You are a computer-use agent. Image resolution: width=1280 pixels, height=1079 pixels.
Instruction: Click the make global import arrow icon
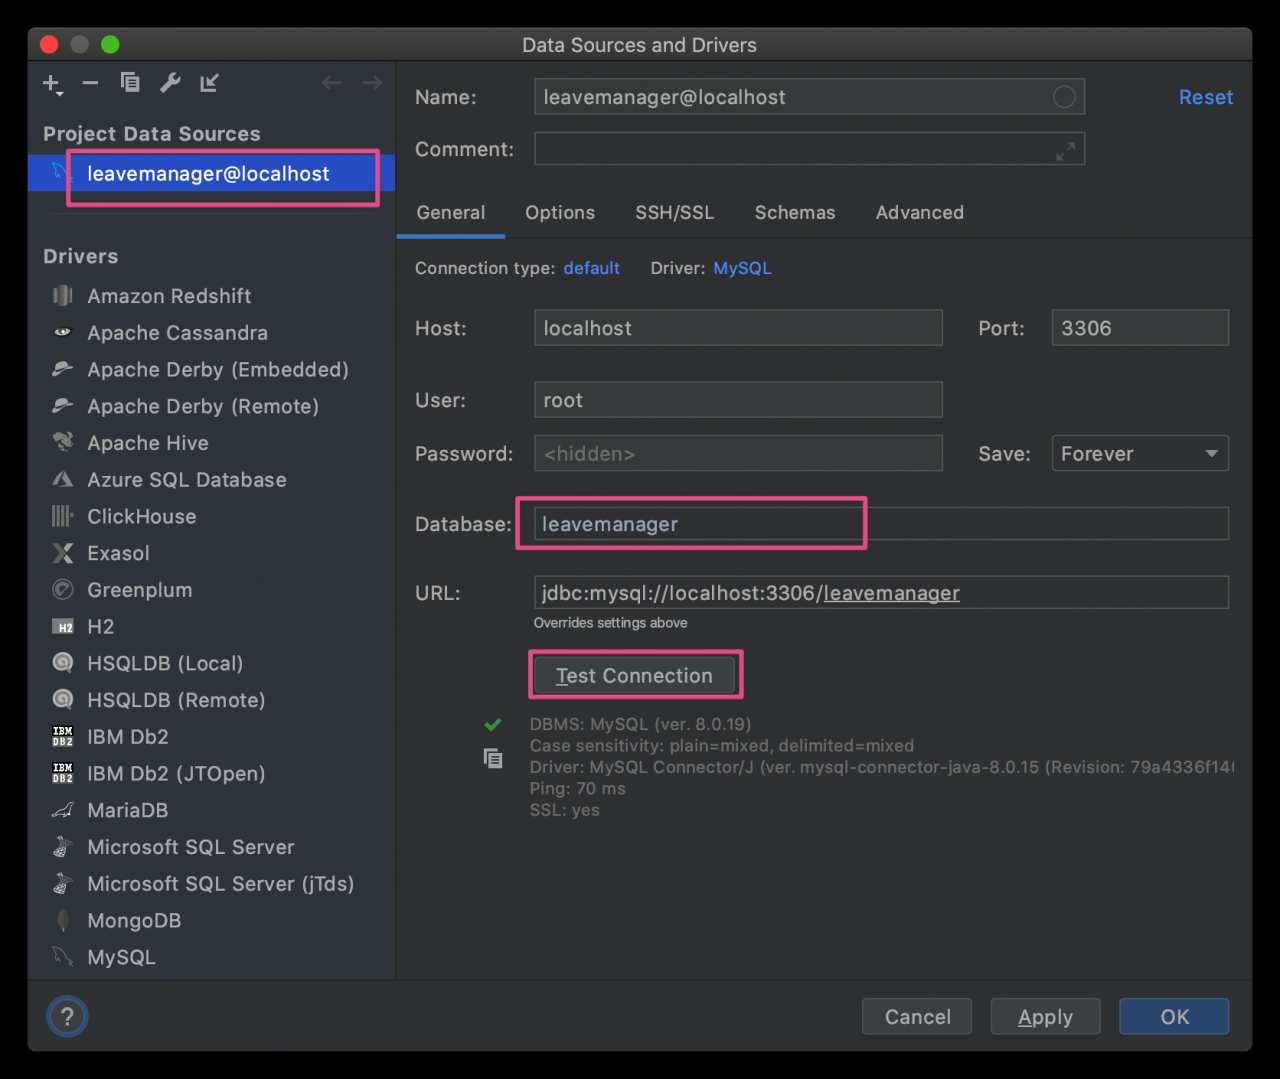coord(209,83)
